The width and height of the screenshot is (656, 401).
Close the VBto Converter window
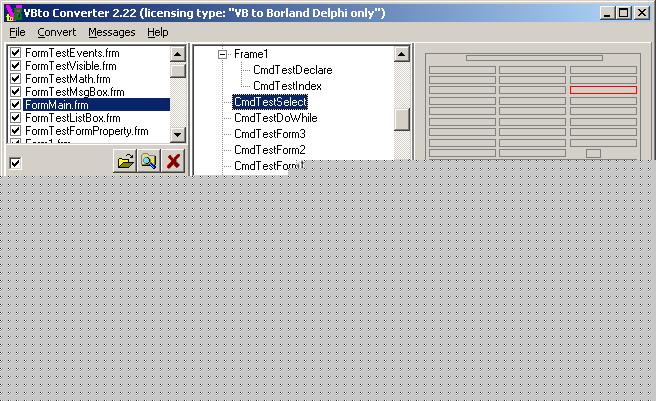[642, 13]
